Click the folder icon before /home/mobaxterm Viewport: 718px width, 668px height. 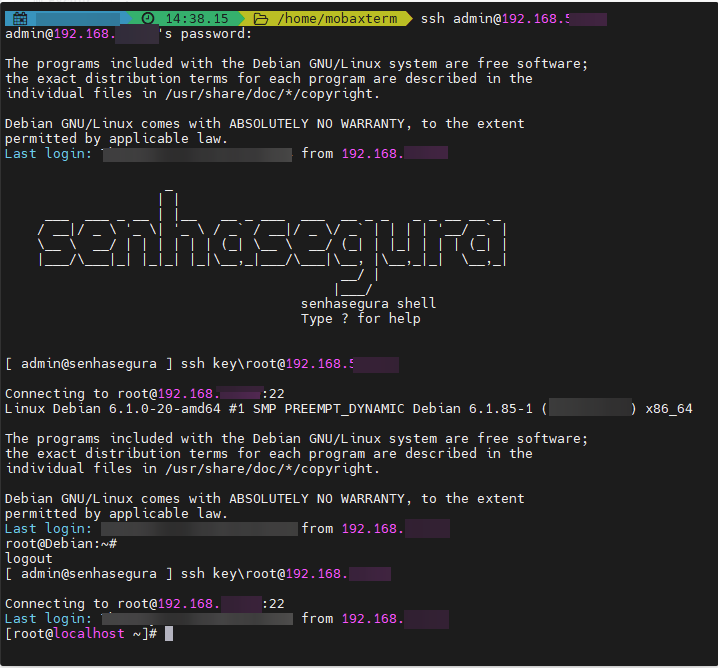[x=261, y=19]
